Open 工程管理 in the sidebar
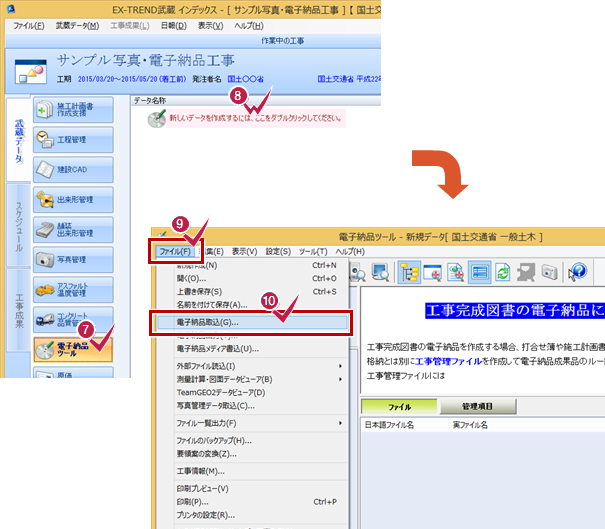Viewport: 605px width, 529px height. (73, 140)
